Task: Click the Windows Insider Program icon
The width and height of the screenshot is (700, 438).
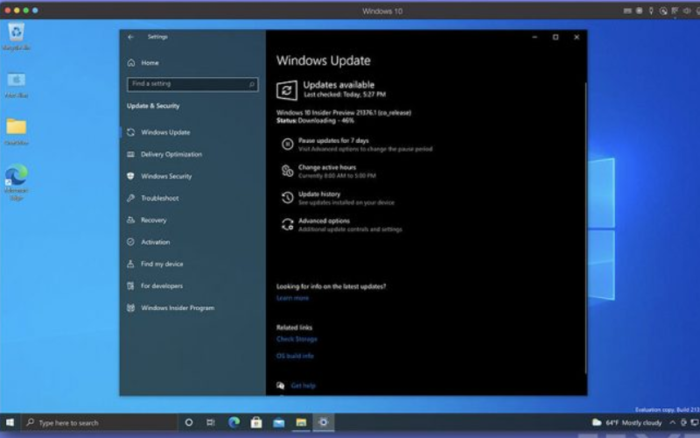Action: pos(130,308)
